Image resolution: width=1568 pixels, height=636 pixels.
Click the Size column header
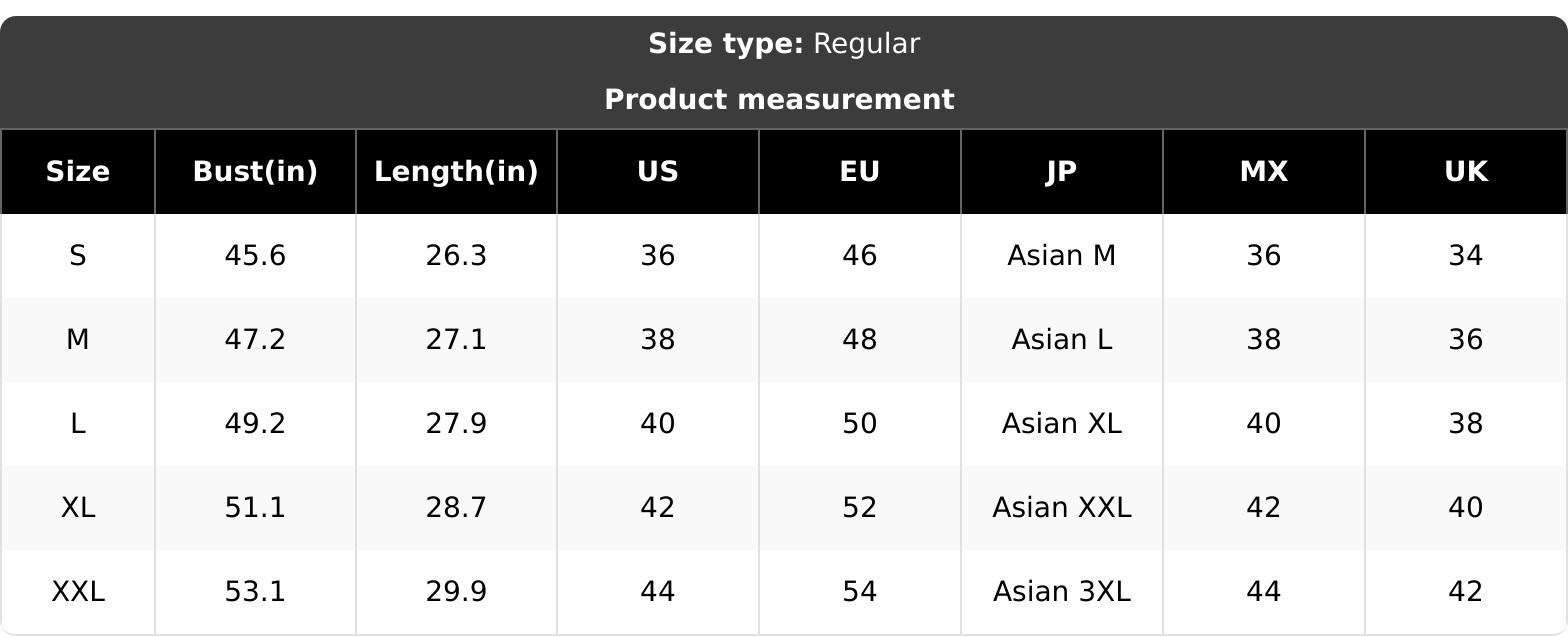[x=77, y=172]
